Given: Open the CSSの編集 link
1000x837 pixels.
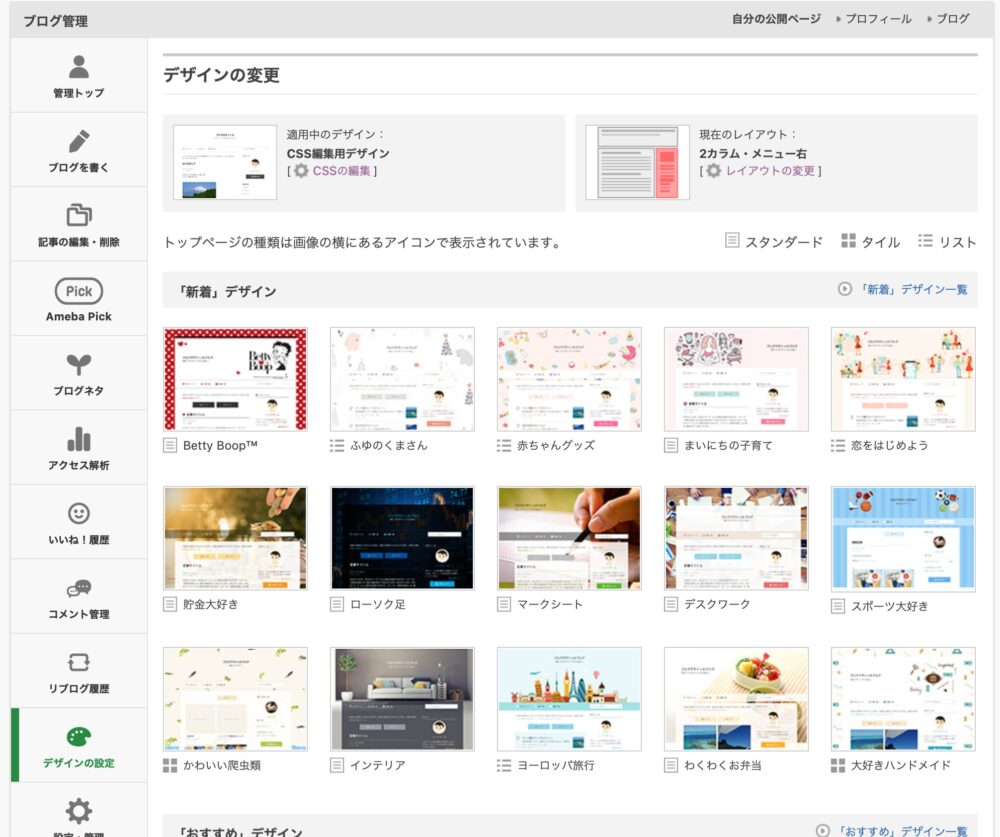Looking at the screenshot, I should [x=341, y=171].
